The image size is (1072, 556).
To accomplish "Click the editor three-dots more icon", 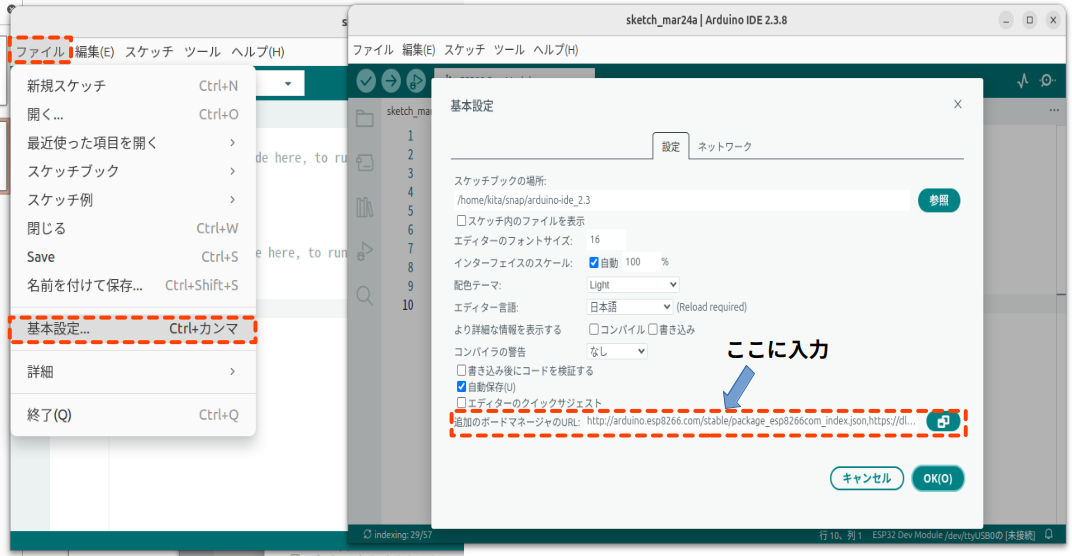I will coord(1054,110).
